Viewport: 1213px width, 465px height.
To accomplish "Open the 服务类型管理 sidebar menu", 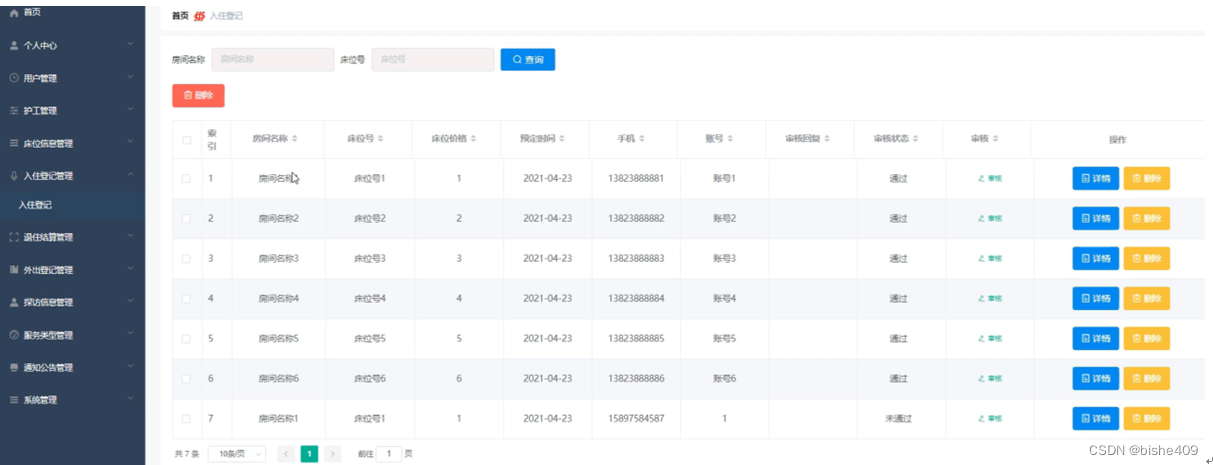I will click(72, 335).
